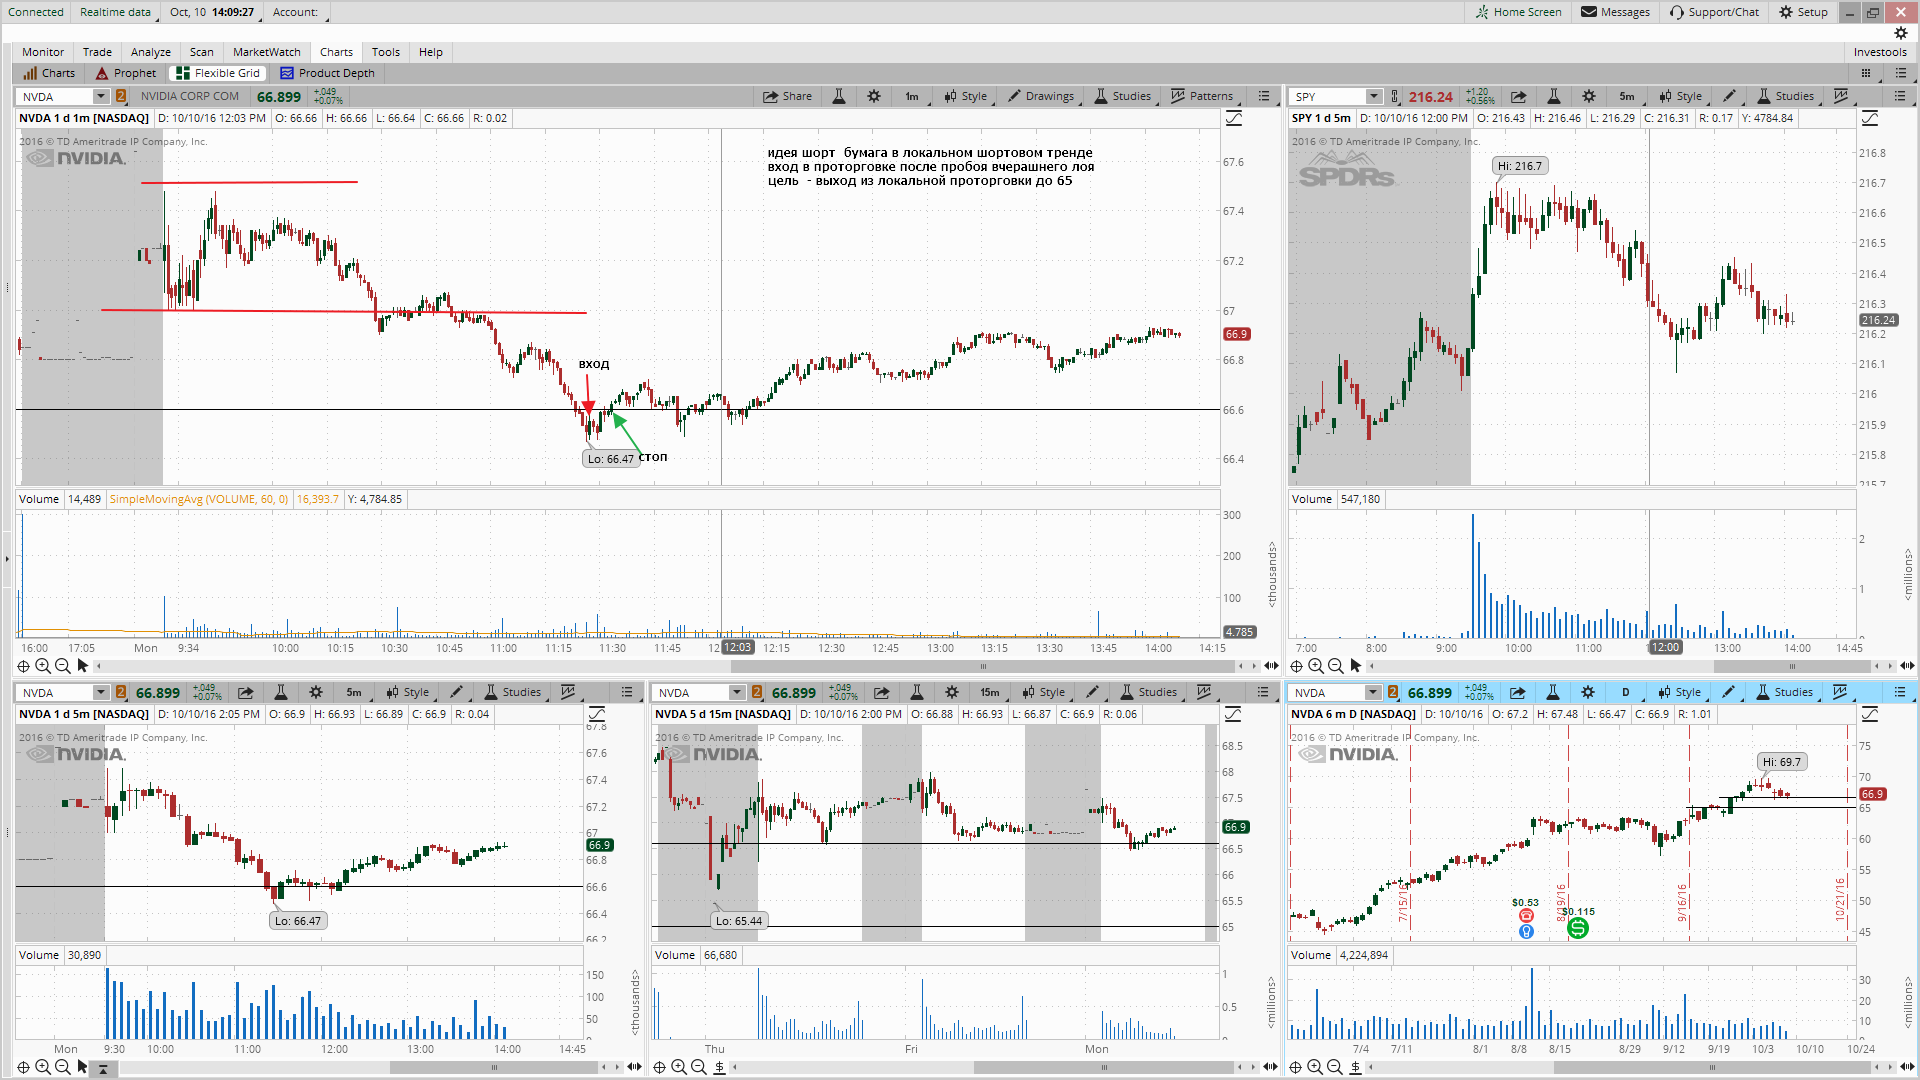Click patterns icon in NVDA daily chart toolbar
Screen dimensions: 1920x1080
[x=1840, y=692]
